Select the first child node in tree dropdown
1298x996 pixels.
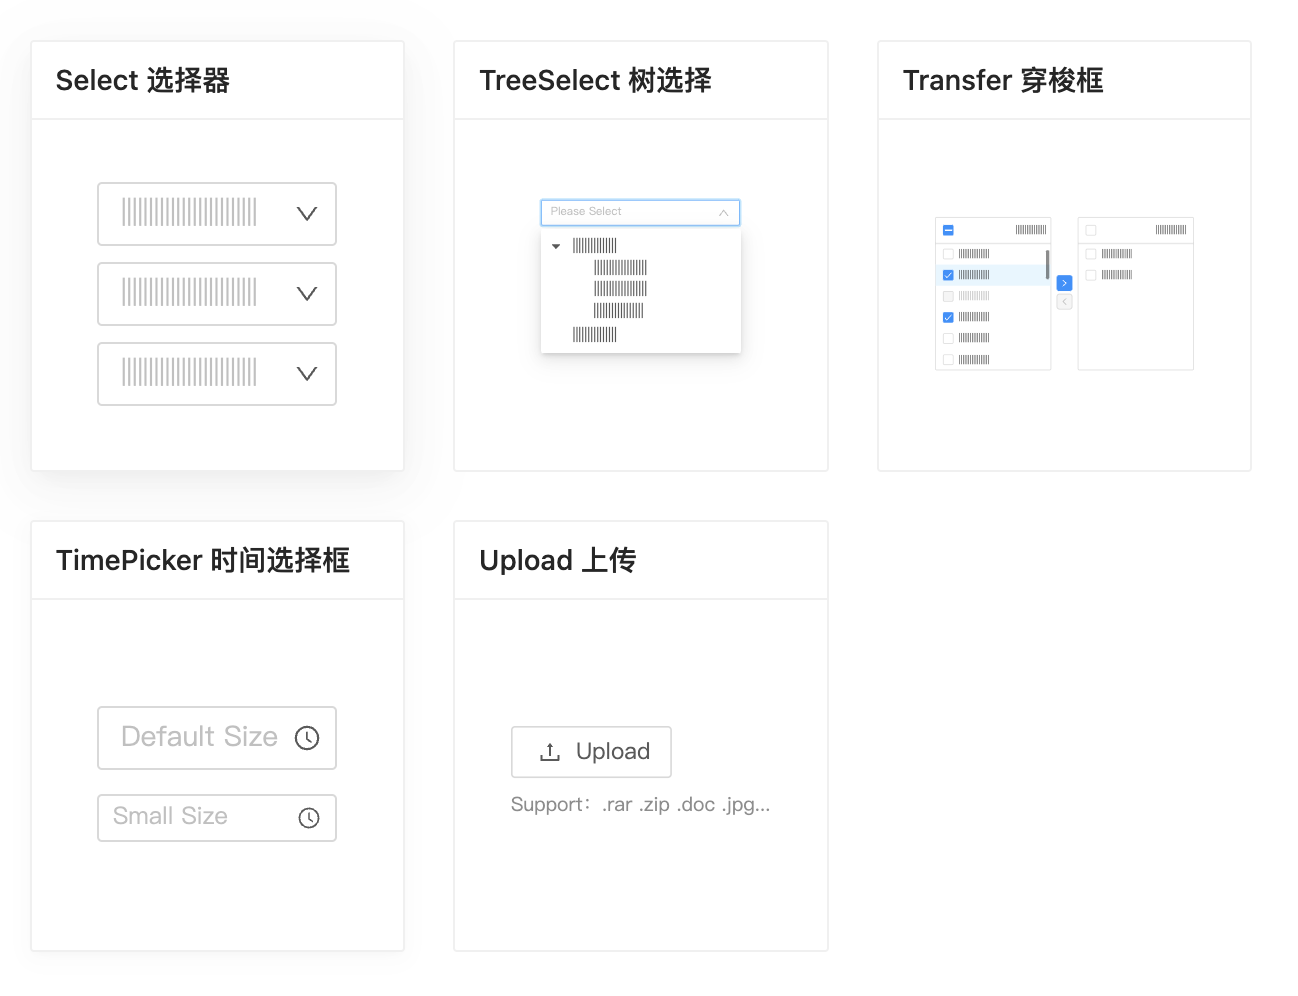[x=620, y=267]
